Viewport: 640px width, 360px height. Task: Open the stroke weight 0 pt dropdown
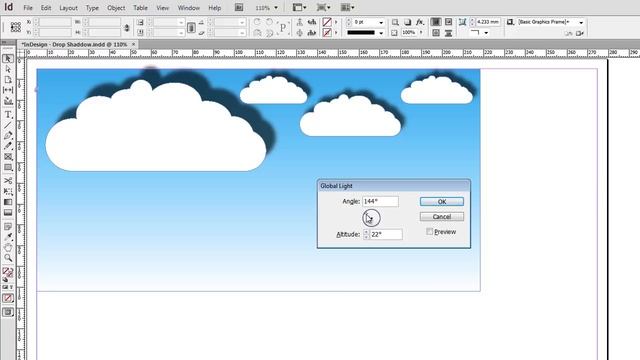(381, 22)
